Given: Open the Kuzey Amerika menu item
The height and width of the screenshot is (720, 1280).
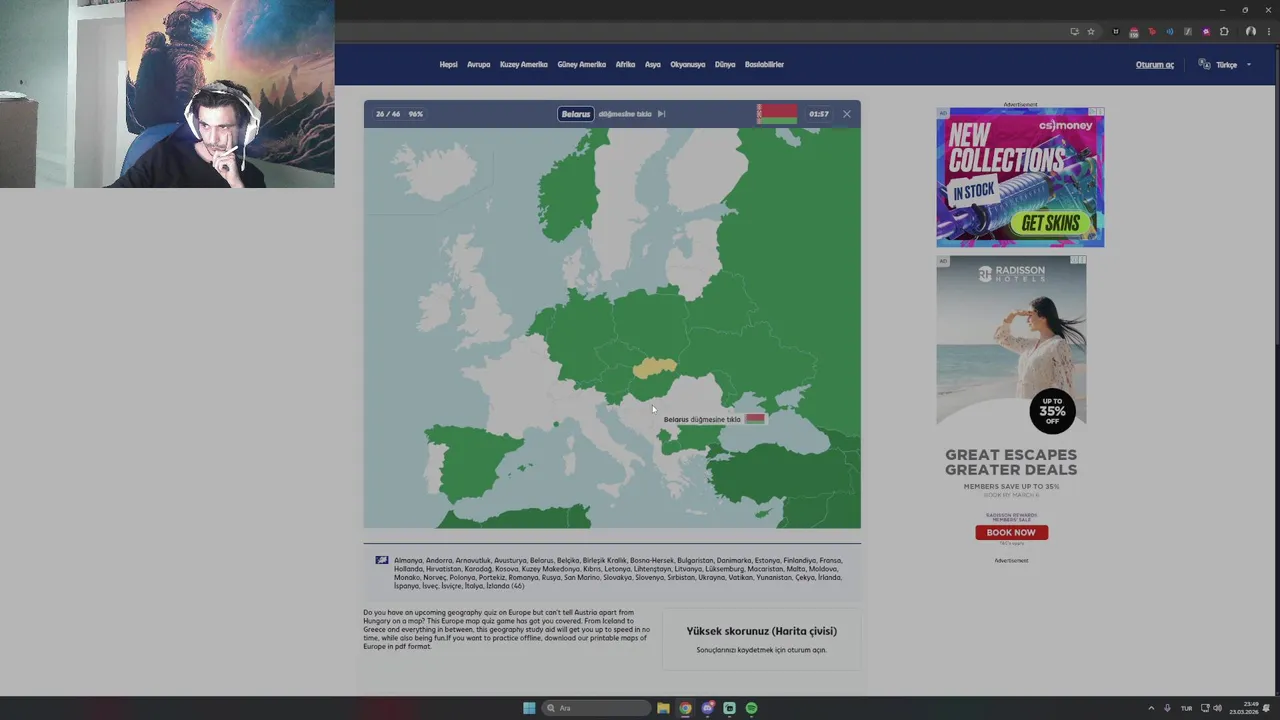Looking at the screenshot, I should pos(524,64).
